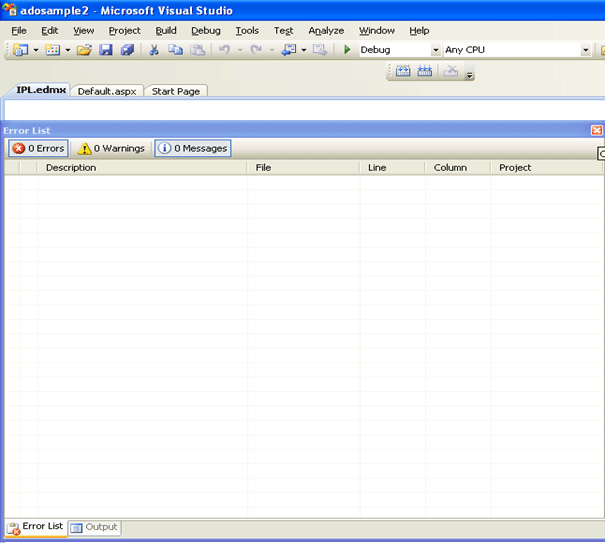This screenshot has width=605, height=543.
Task: Switch to the IPL.edmx tab
Action: [x=41, y=90]
